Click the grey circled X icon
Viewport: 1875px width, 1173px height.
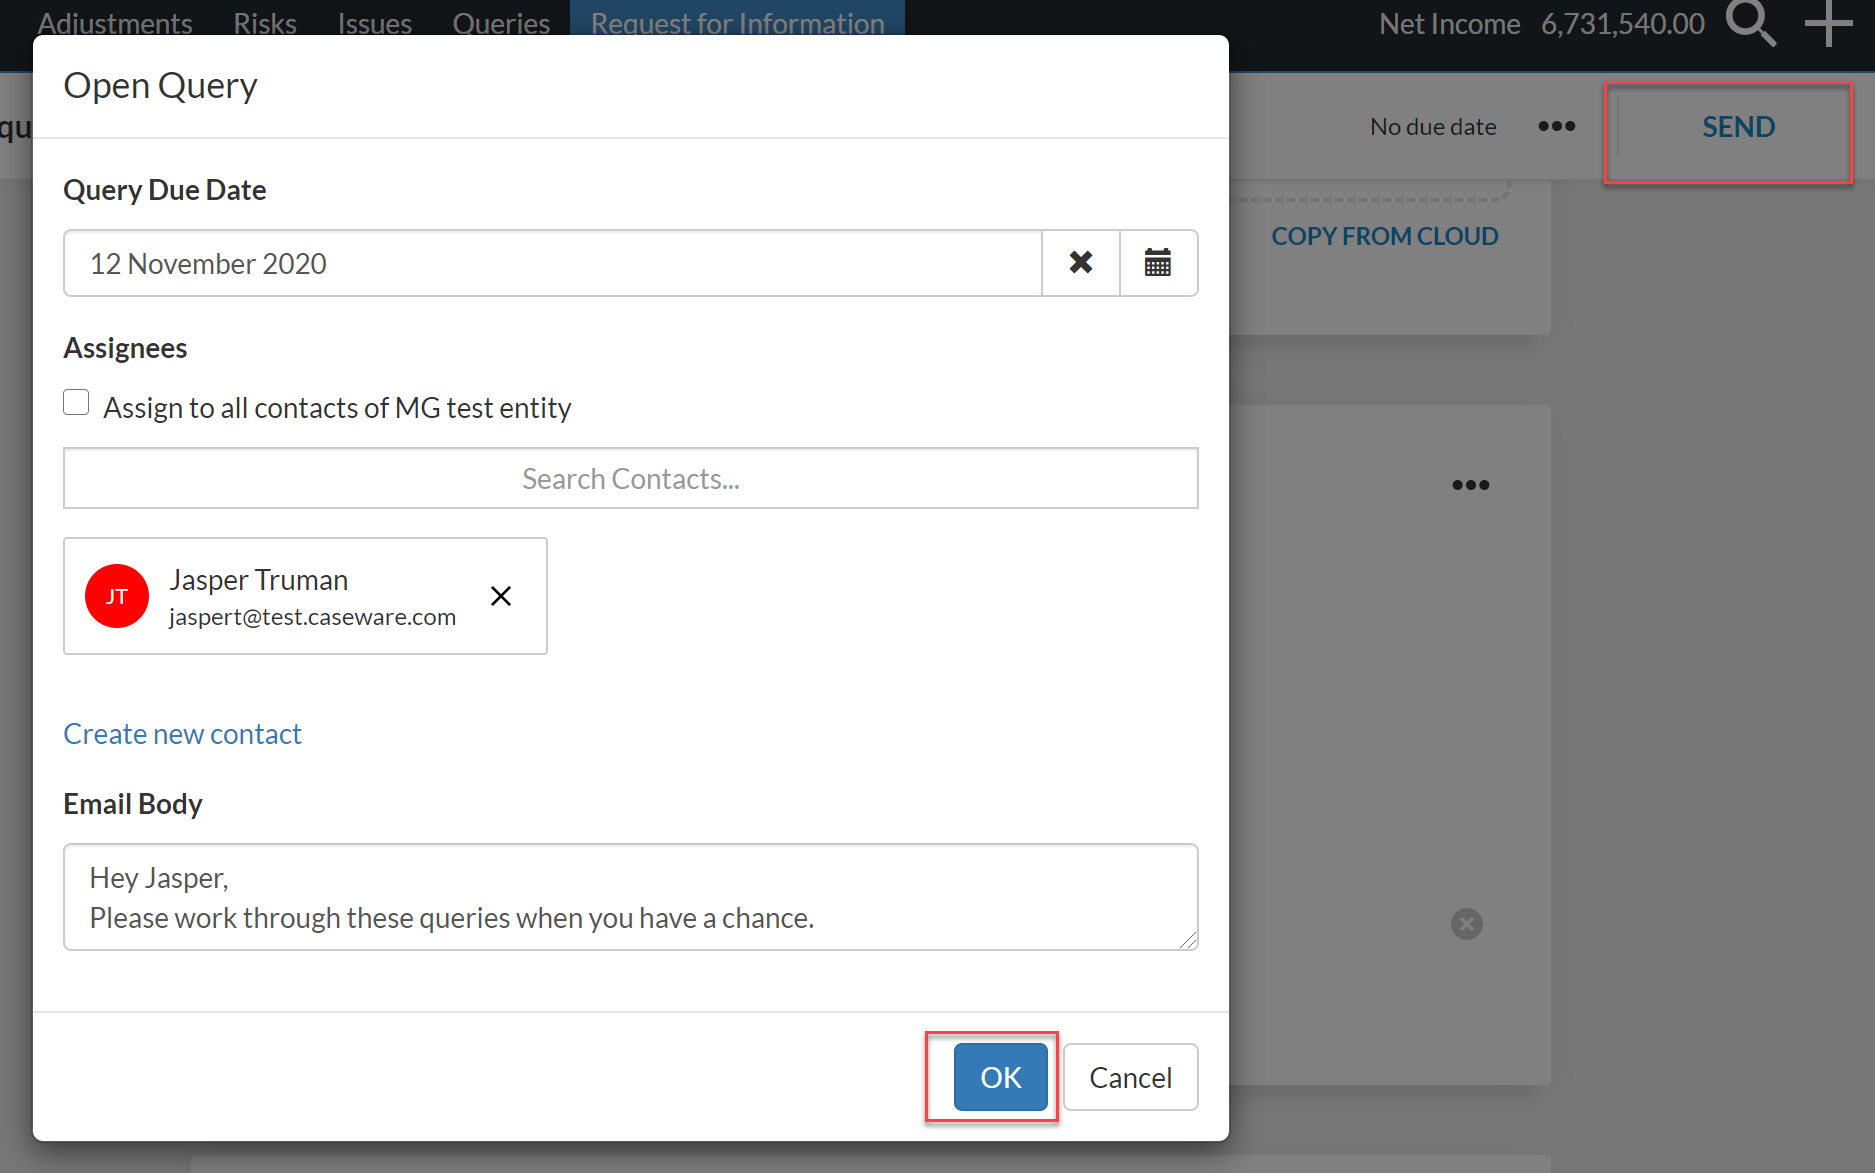(x=1467, y=924)
